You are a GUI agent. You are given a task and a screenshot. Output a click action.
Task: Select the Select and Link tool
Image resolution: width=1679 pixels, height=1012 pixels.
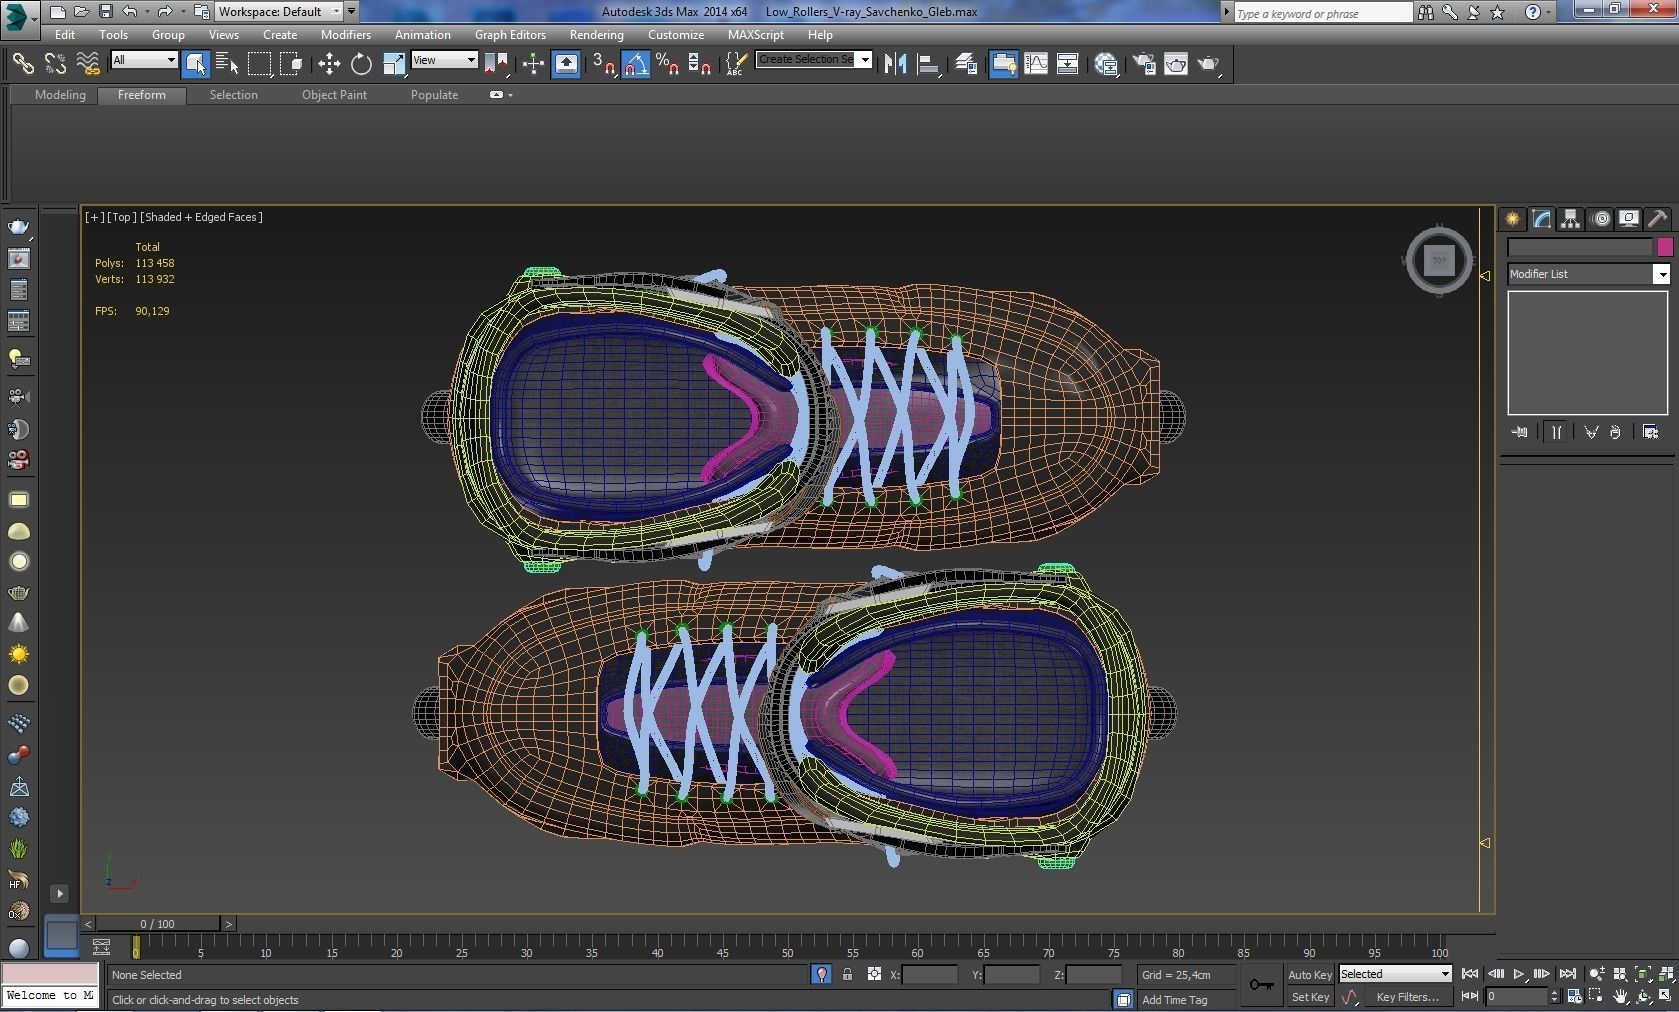click(x=22, y=64)
